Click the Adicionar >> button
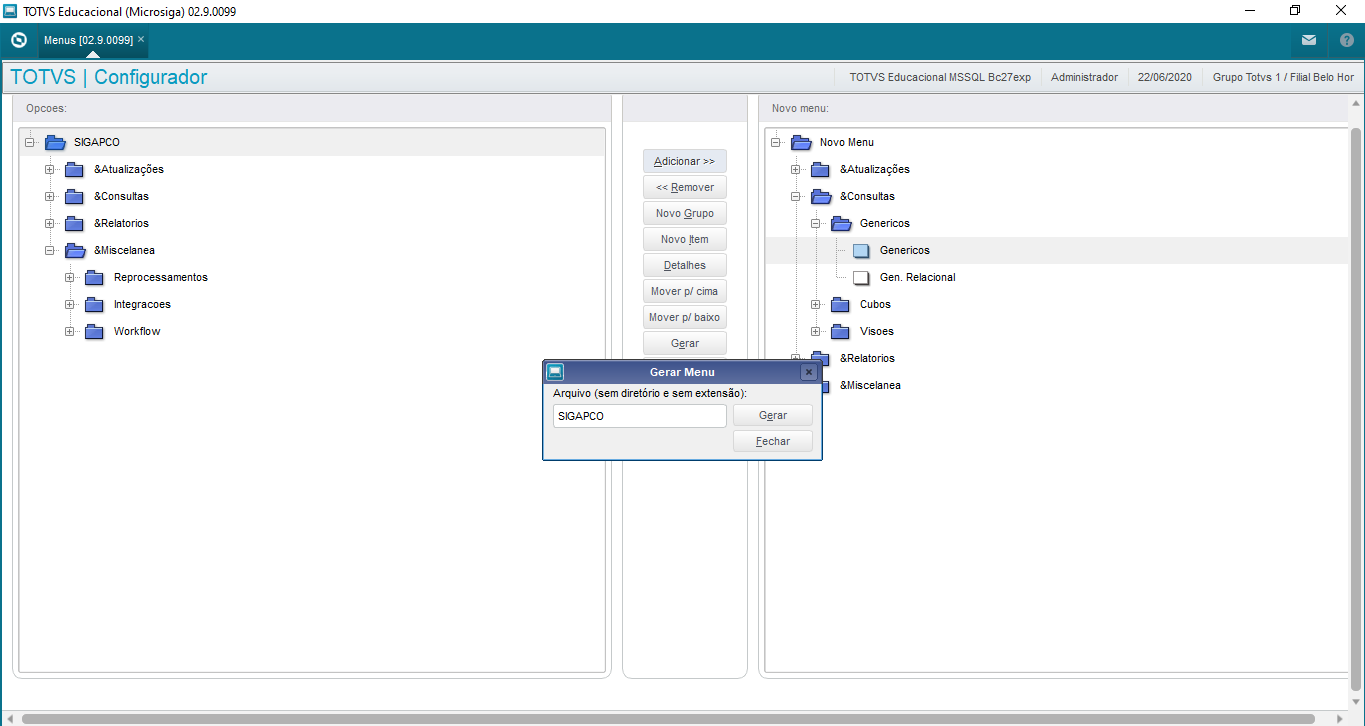The height and width of the screenshot is (726, 1365). click(685, 161)
